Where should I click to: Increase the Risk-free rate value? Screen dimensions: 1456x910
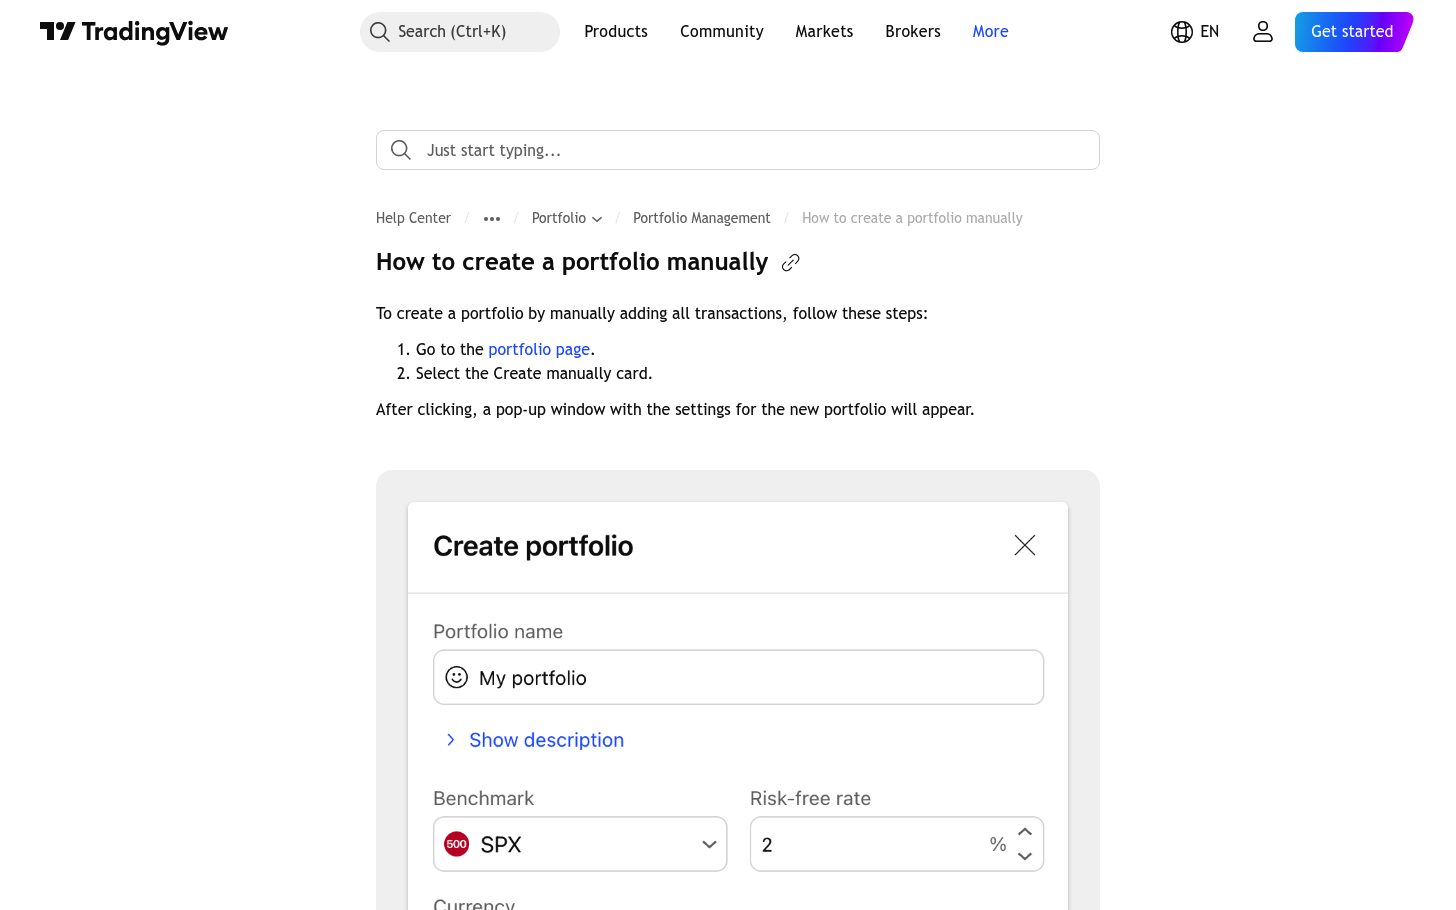(1025, 832)
